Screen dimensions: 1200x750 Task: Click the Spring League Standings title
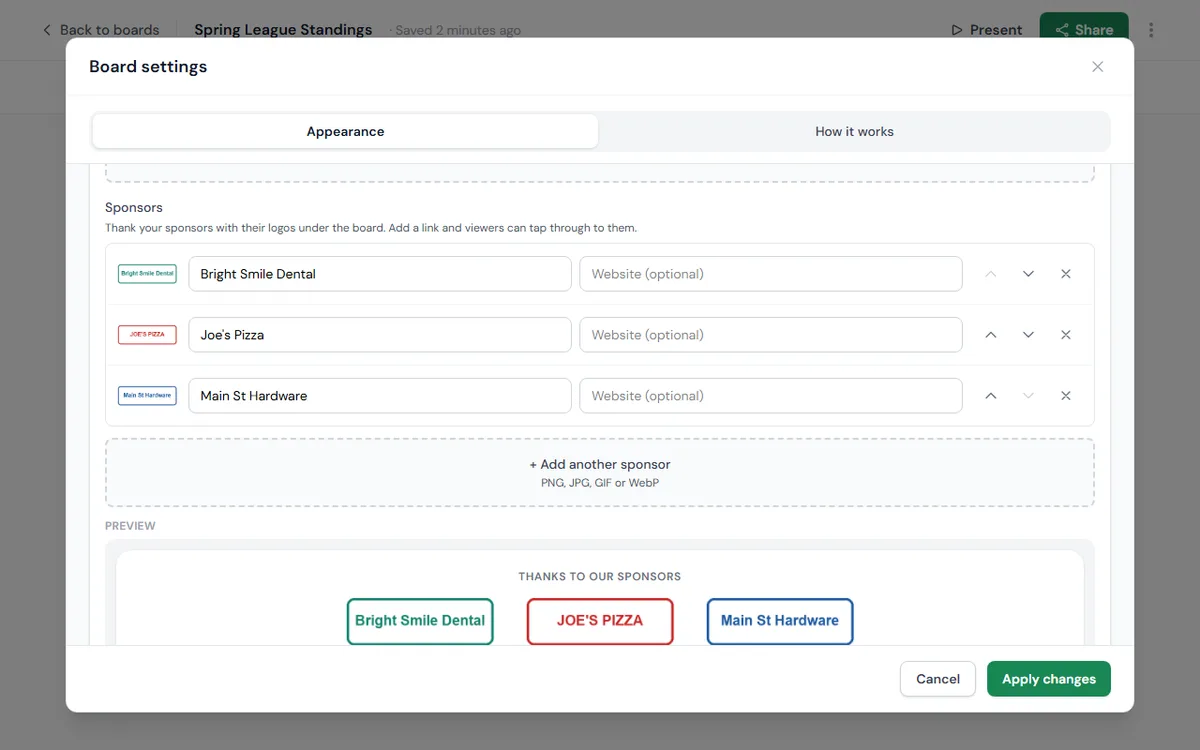click(283, 30)
